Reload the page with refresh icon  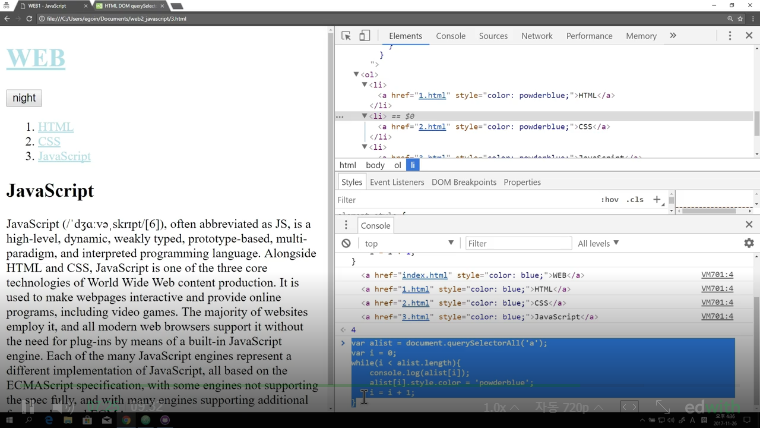[29, 18]
